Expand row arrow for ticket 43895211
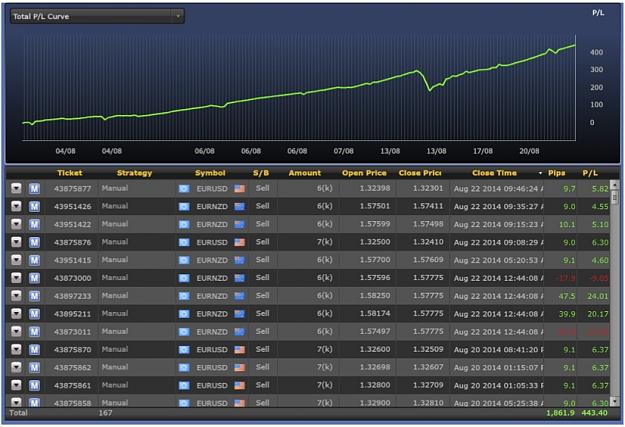 coord(16,314)
